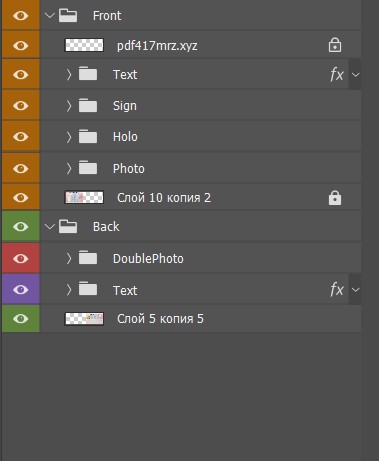
Task: Select the Holo group name
Action: 125,137
